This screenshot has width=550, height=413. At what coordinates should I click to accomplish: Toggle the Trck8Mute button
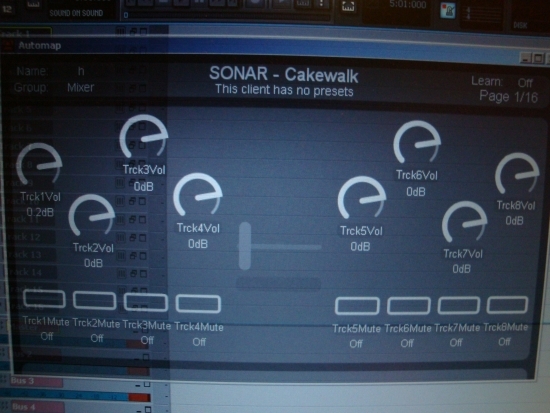coord(507,304)
